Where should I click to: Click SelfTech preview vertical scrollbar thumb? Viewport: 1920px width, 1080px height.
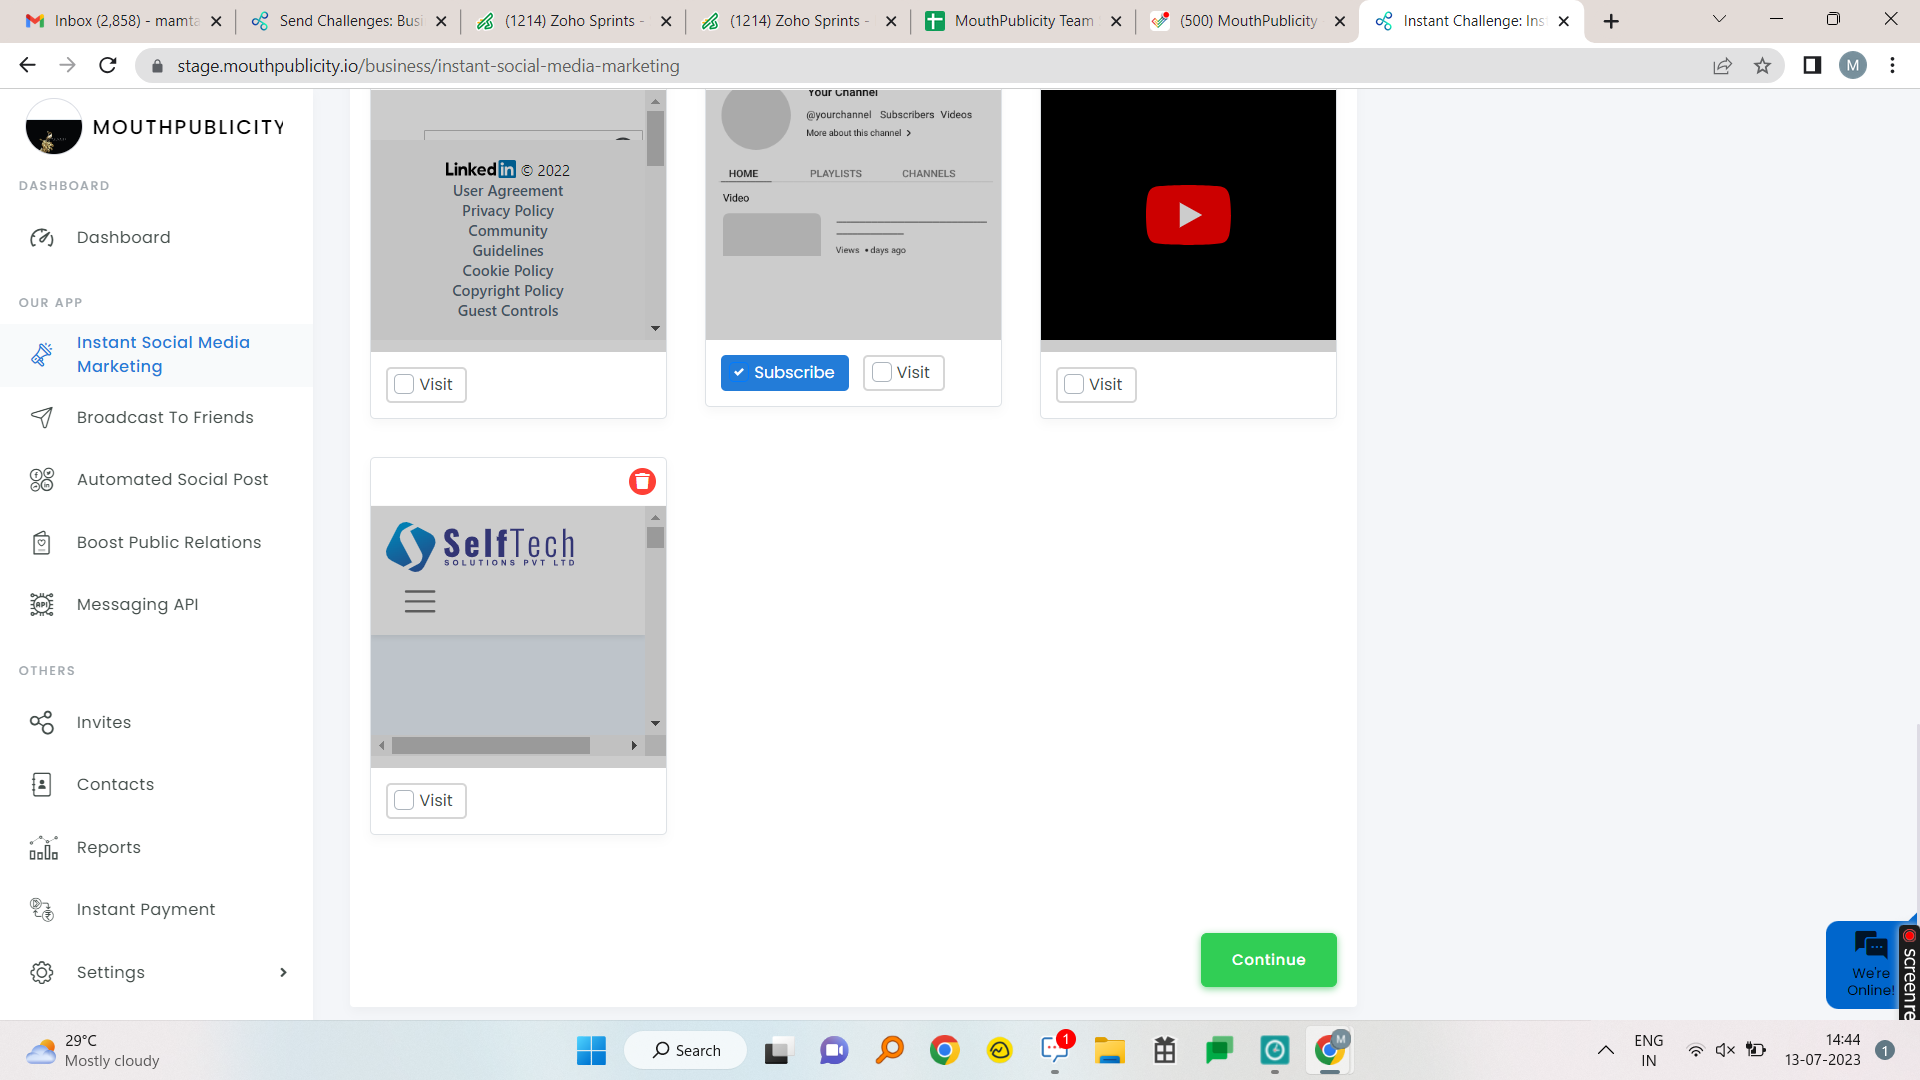pyautogui.click(x=655, y=538)
